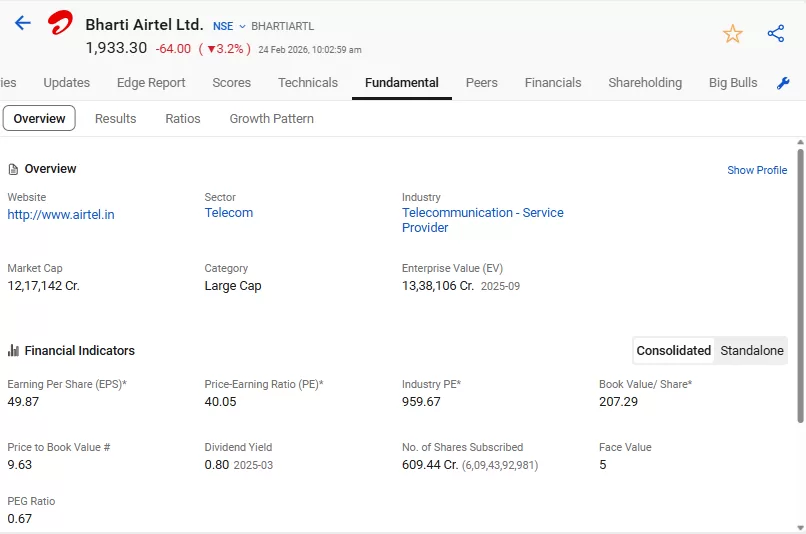Click the Show Profile link
806x534 pixels.
pos(757,170)
